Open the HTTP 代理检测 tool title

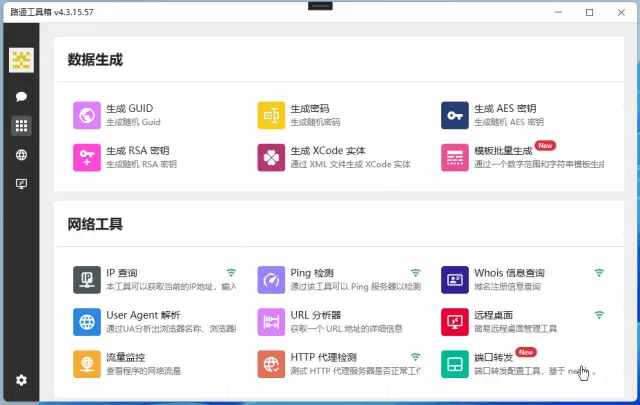pyautogui.click(x=324, y=357)
